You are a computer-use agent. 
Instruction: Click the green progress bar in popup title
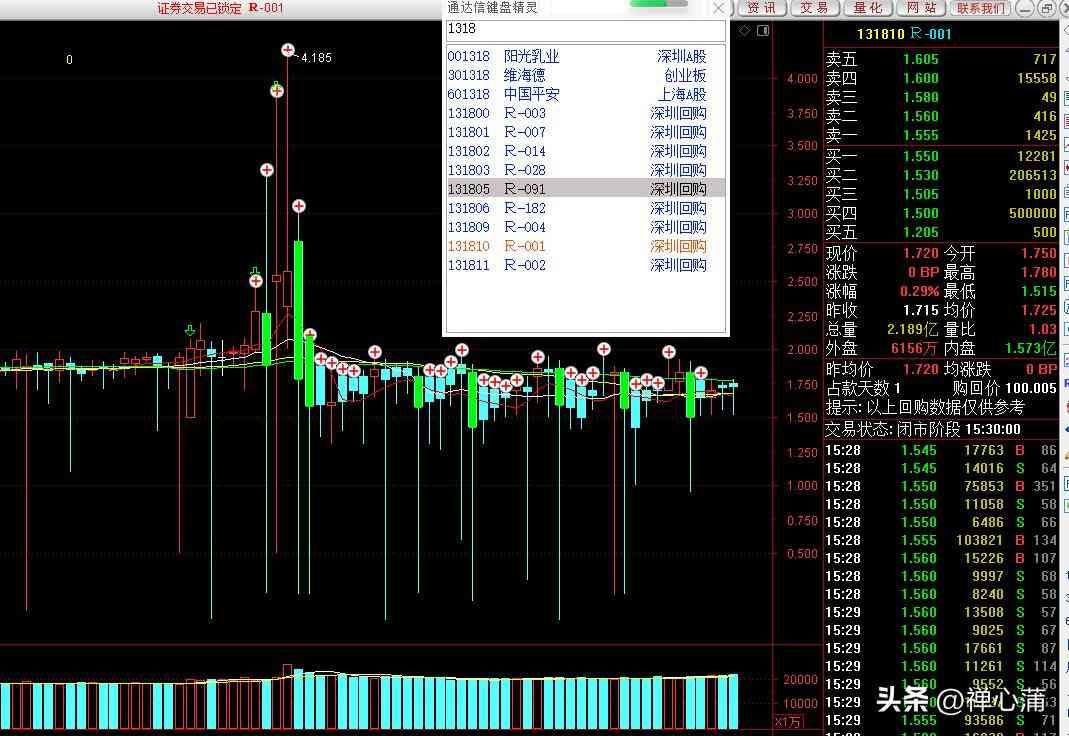pos(658,4)
